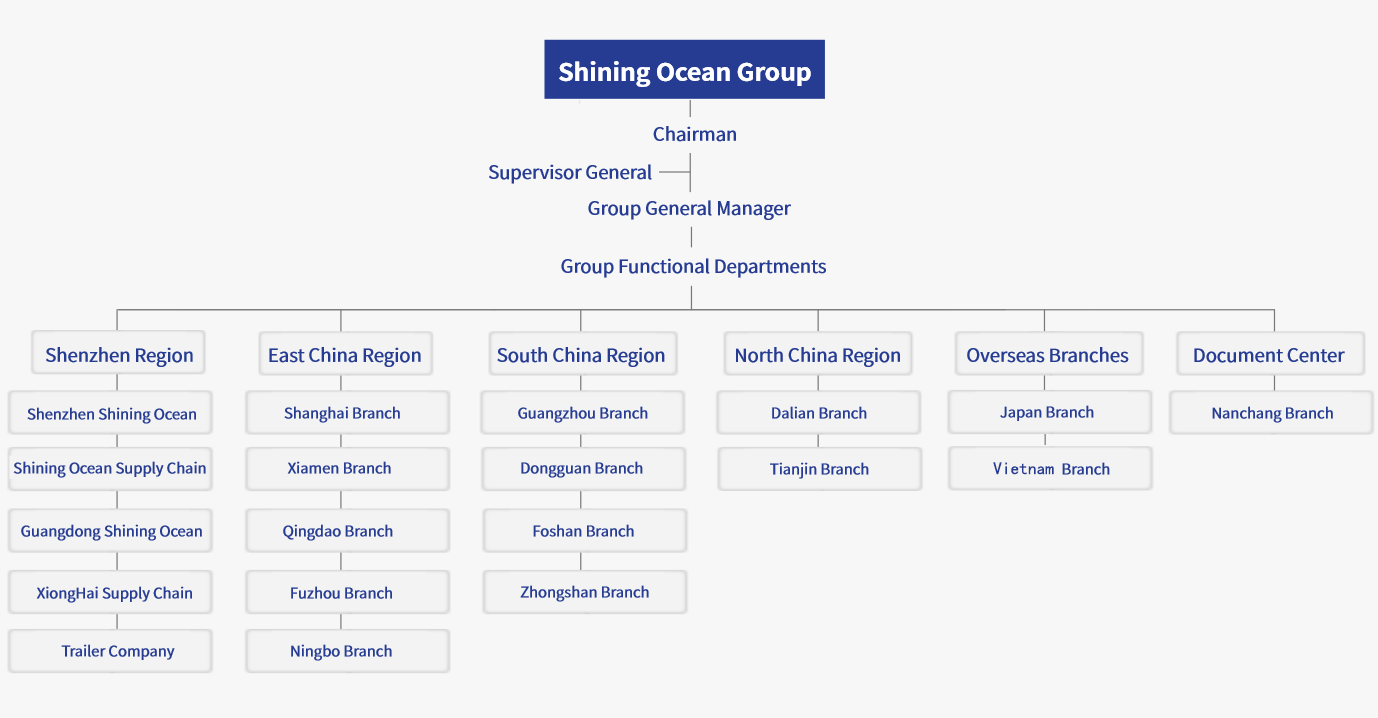Viewport: 1378px width, 718px height.
Task: Open the Vietnam Branch box
Action: (1050, 469)
